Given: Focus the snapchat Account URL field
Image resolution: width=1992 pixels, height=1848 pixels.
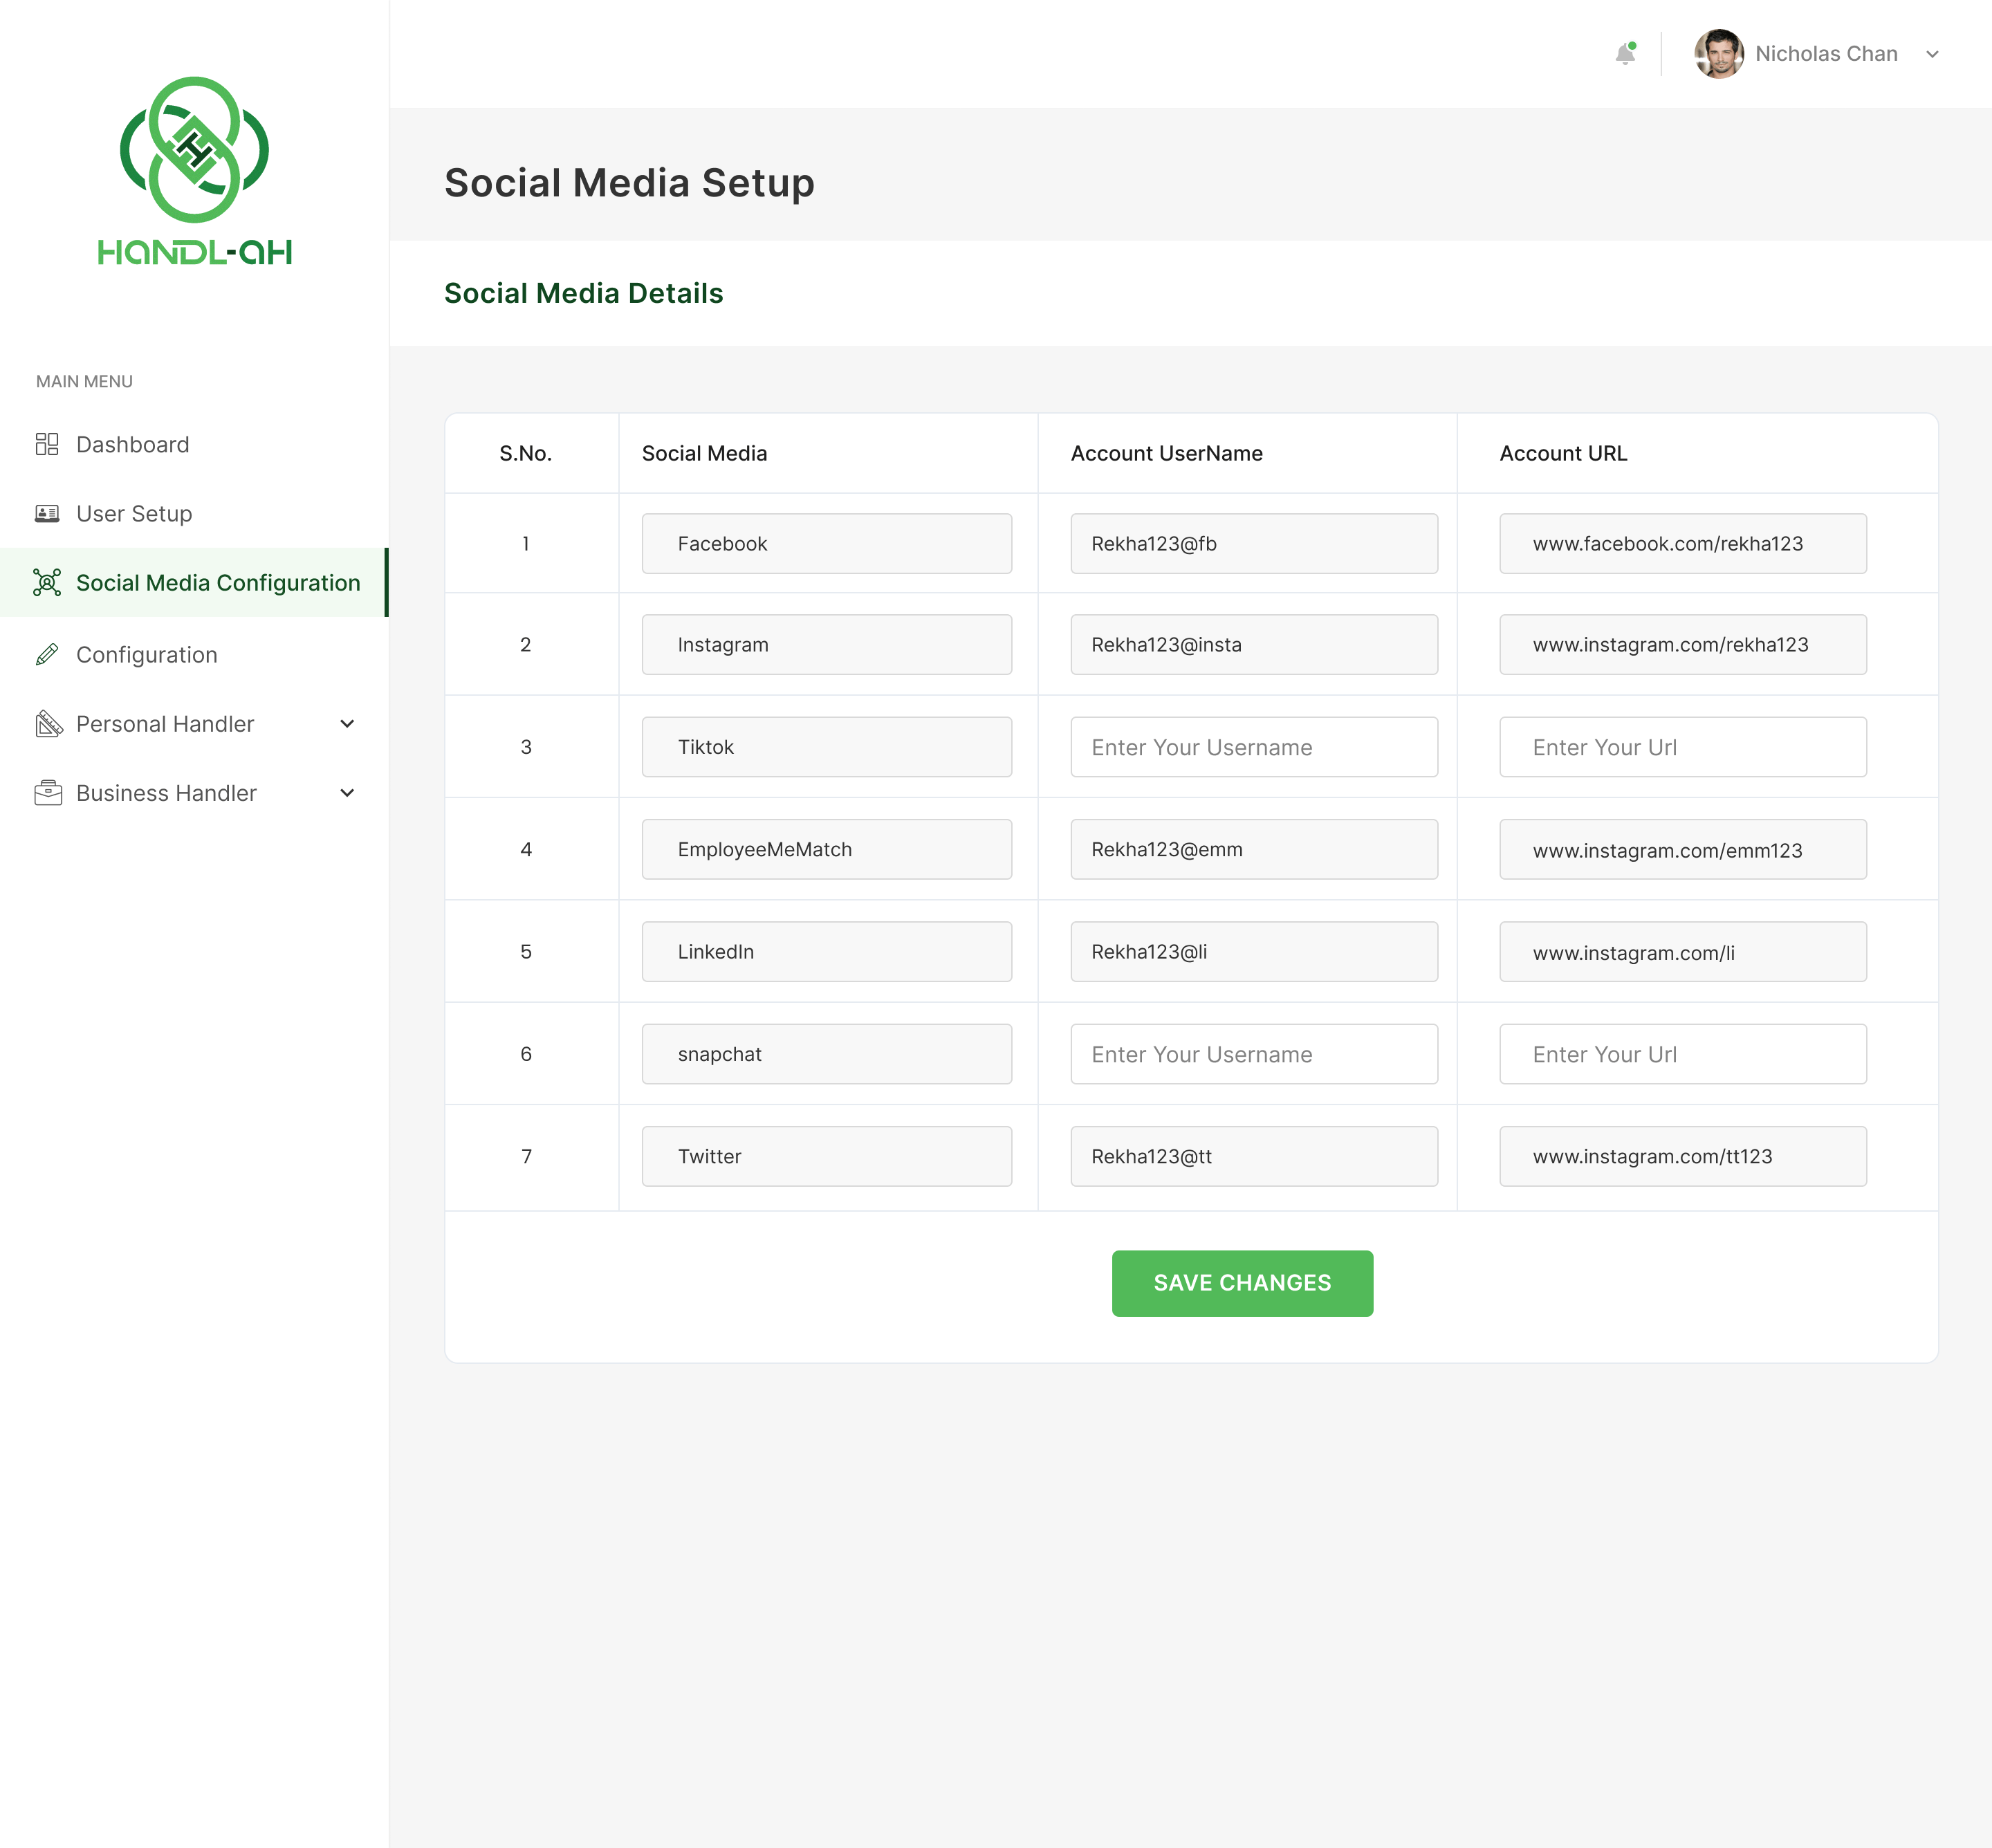Looking at the screenshot, I should [x=1682, y=1054].
